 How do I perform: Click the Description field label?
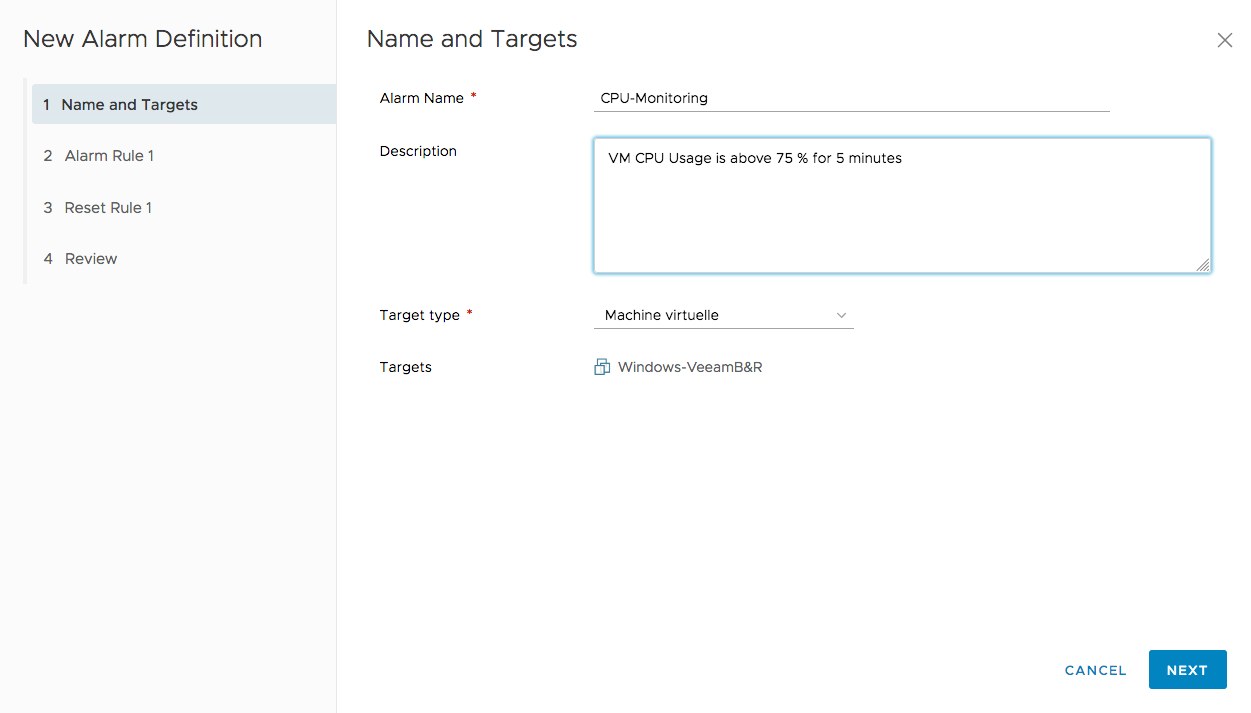418,151
